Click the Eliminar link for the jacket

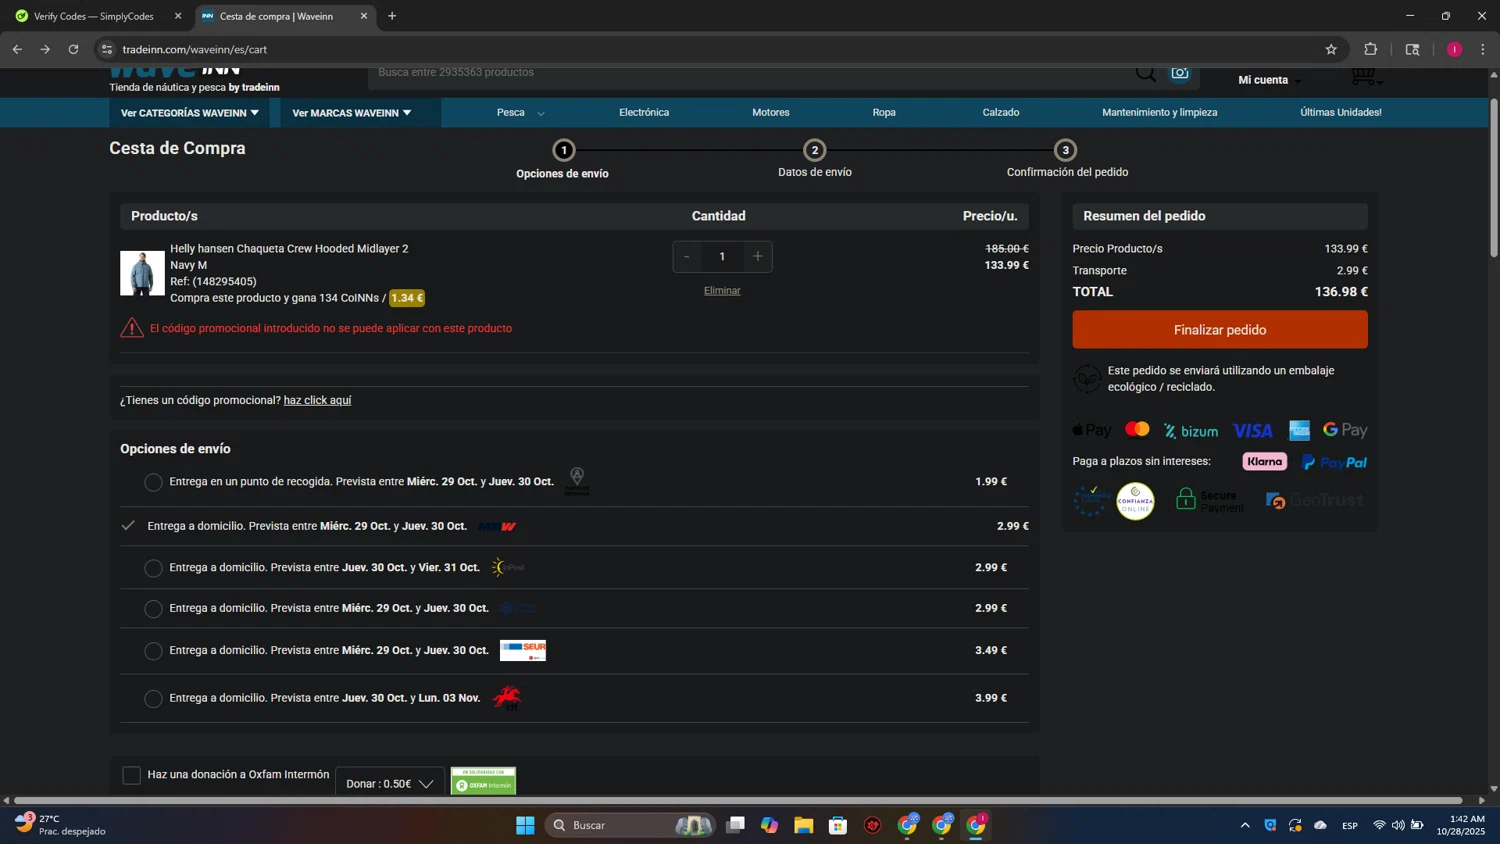pyautogui.click(x=722, y=290)
